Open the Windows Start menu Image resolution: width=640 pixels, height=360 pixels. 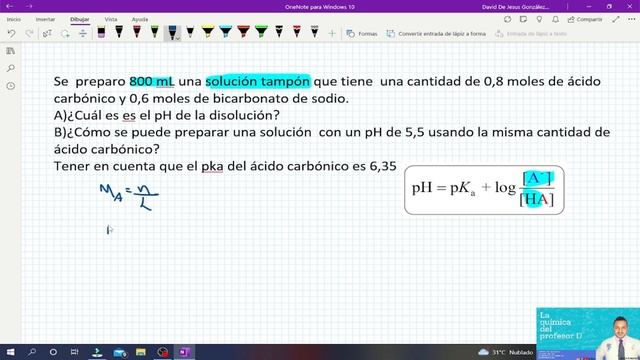[11, 352]
